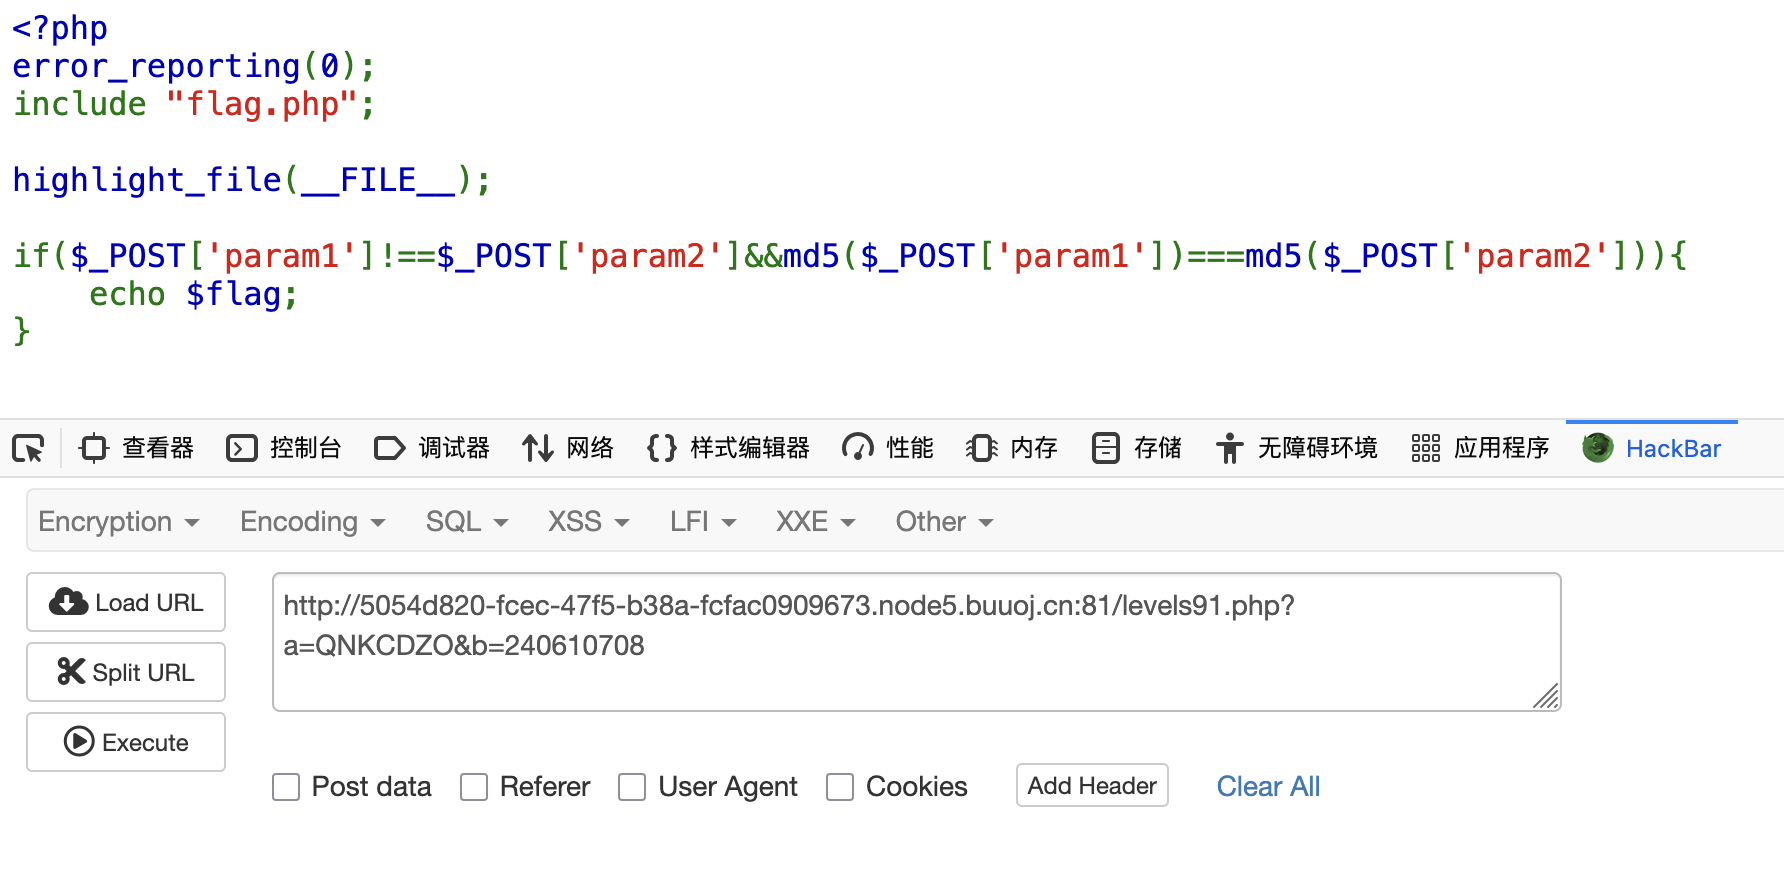Click the Clear All link
The image size is (1784, 896).
point(1268,787)
